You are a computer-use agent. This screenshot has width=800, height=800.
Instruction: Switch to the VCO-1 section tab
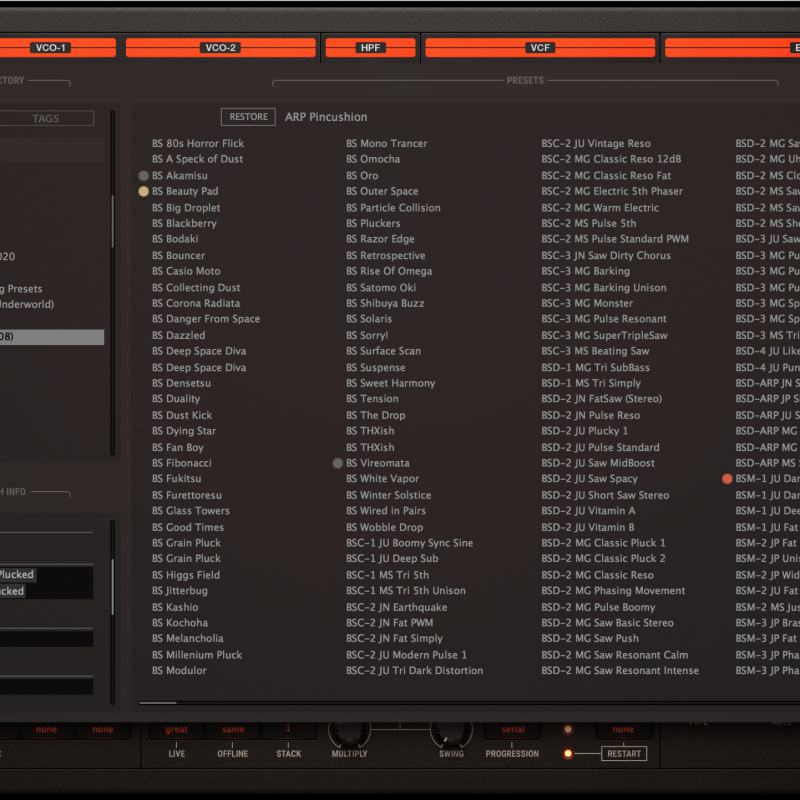tap(52, 47)
